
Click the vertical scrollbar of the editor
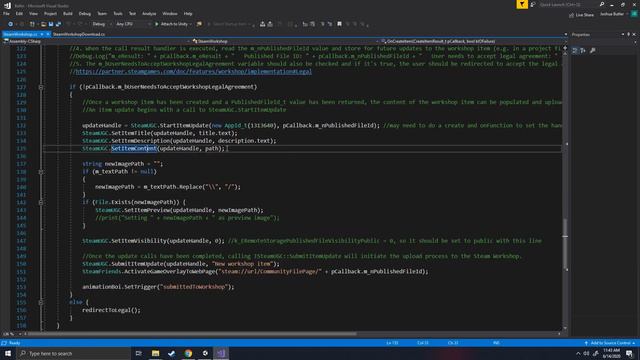click(x=565, y=188)
